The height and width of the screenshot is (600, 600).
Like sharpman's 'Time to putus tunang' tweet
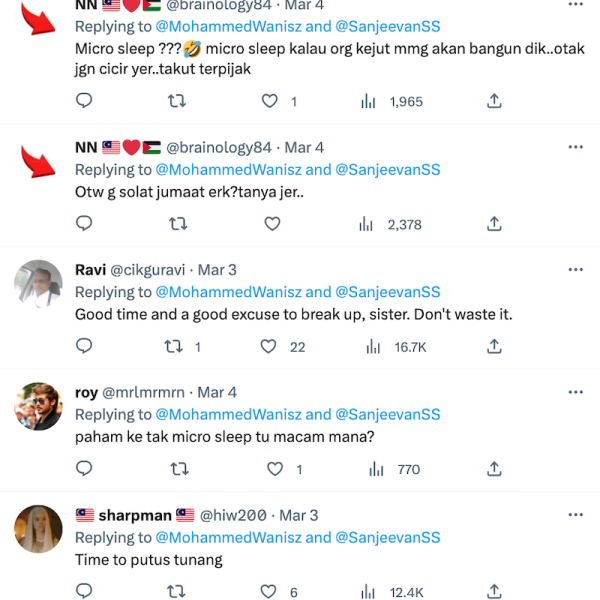(x=268, y=592)
